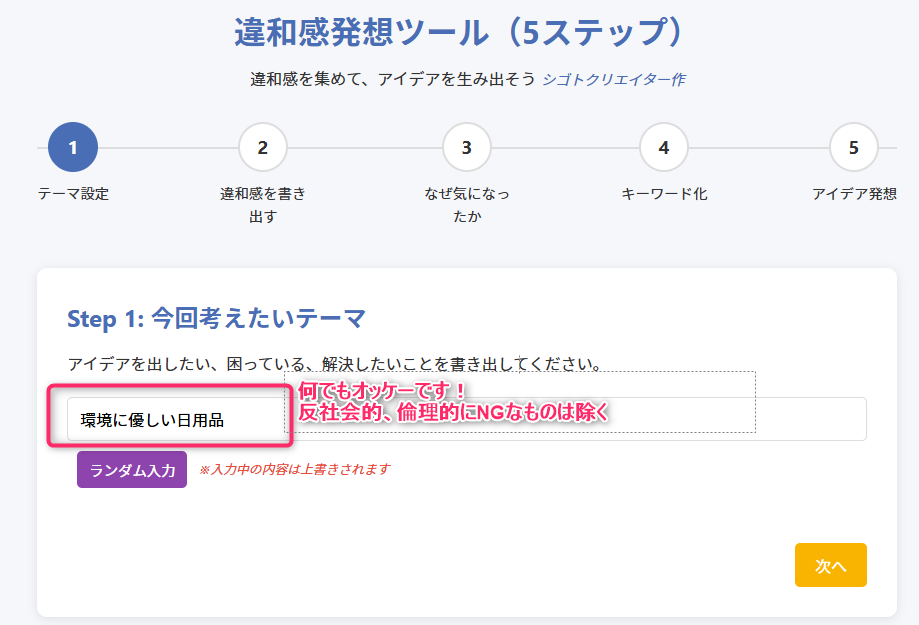Click the red overwrite warning note
This screenshot has height=625, width=919.
coord(294,469)
